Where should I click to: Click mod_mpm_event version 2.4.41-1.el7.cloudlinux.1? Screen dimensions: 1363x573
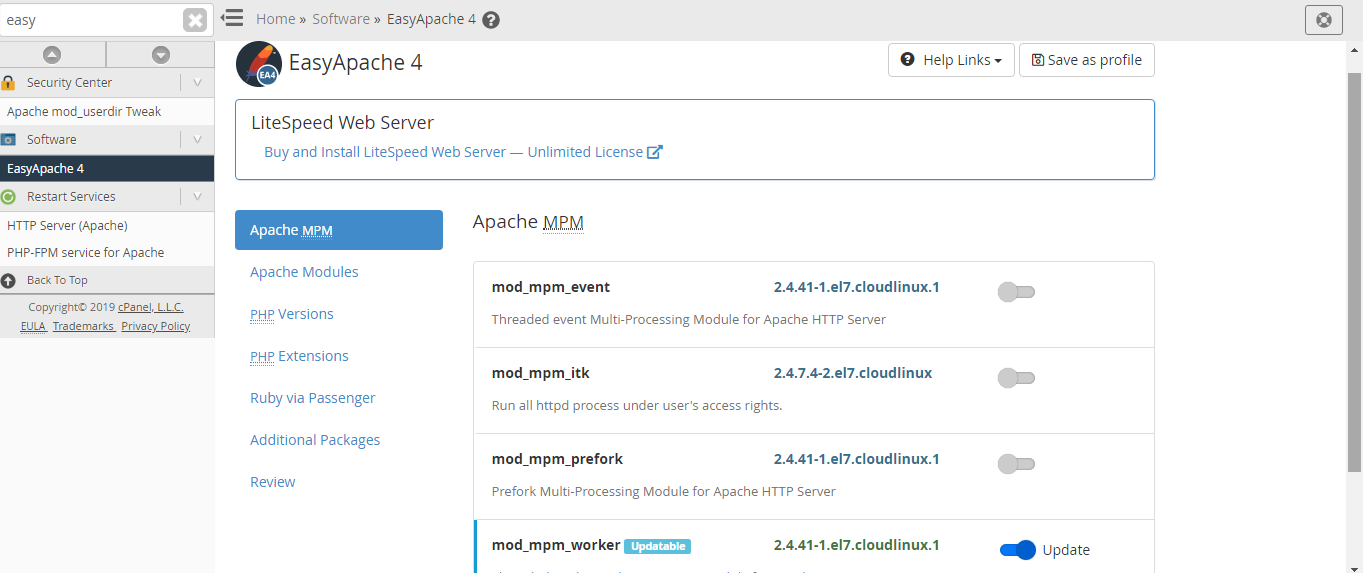(856, 287)
